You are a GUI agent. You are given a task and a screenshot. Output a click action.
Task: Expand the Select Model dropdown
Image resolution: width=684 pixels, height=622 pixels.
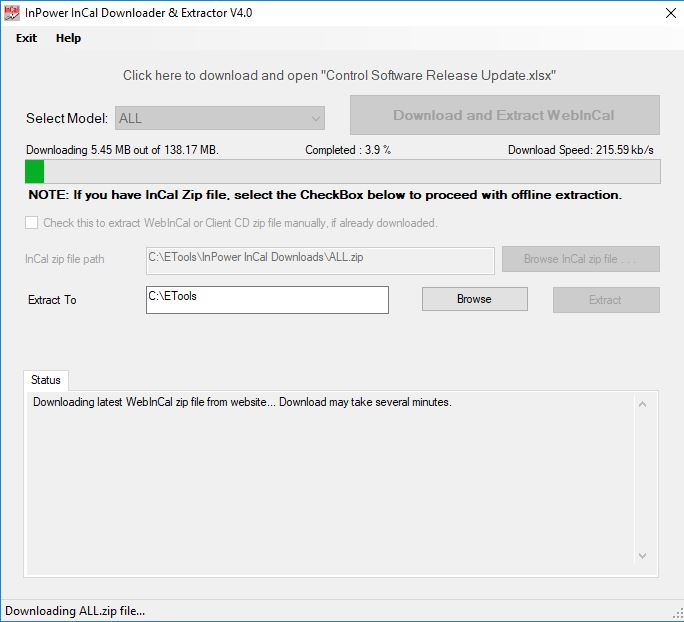point(220,118)
